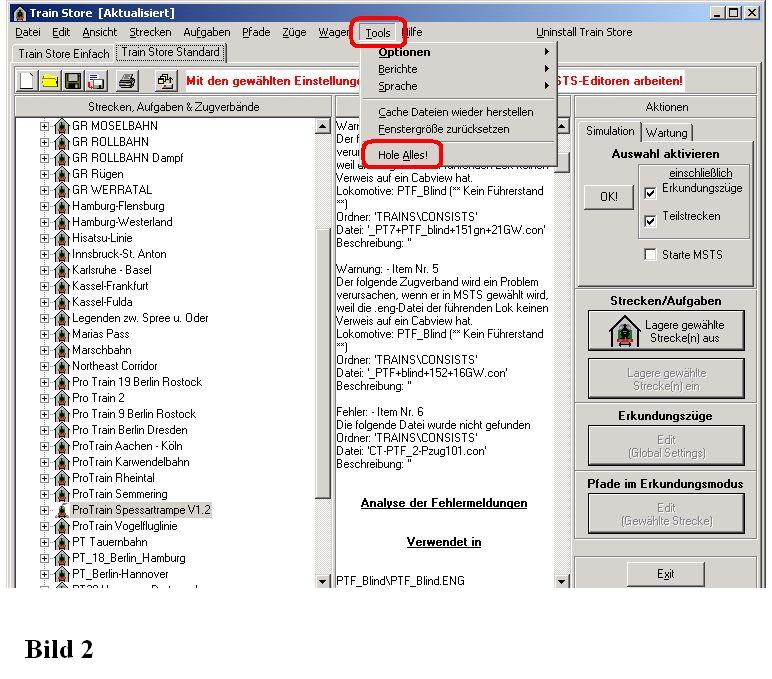Click train shed icon beside GR MOSELBAHN

click(61, 126)
